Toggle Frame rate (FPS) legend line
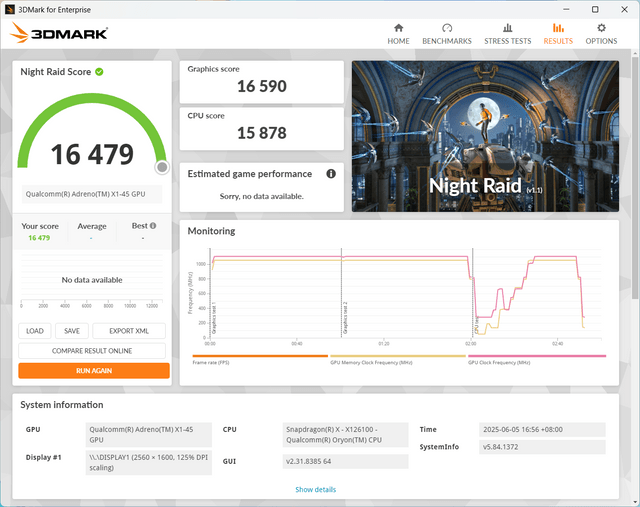 [260, 356]
